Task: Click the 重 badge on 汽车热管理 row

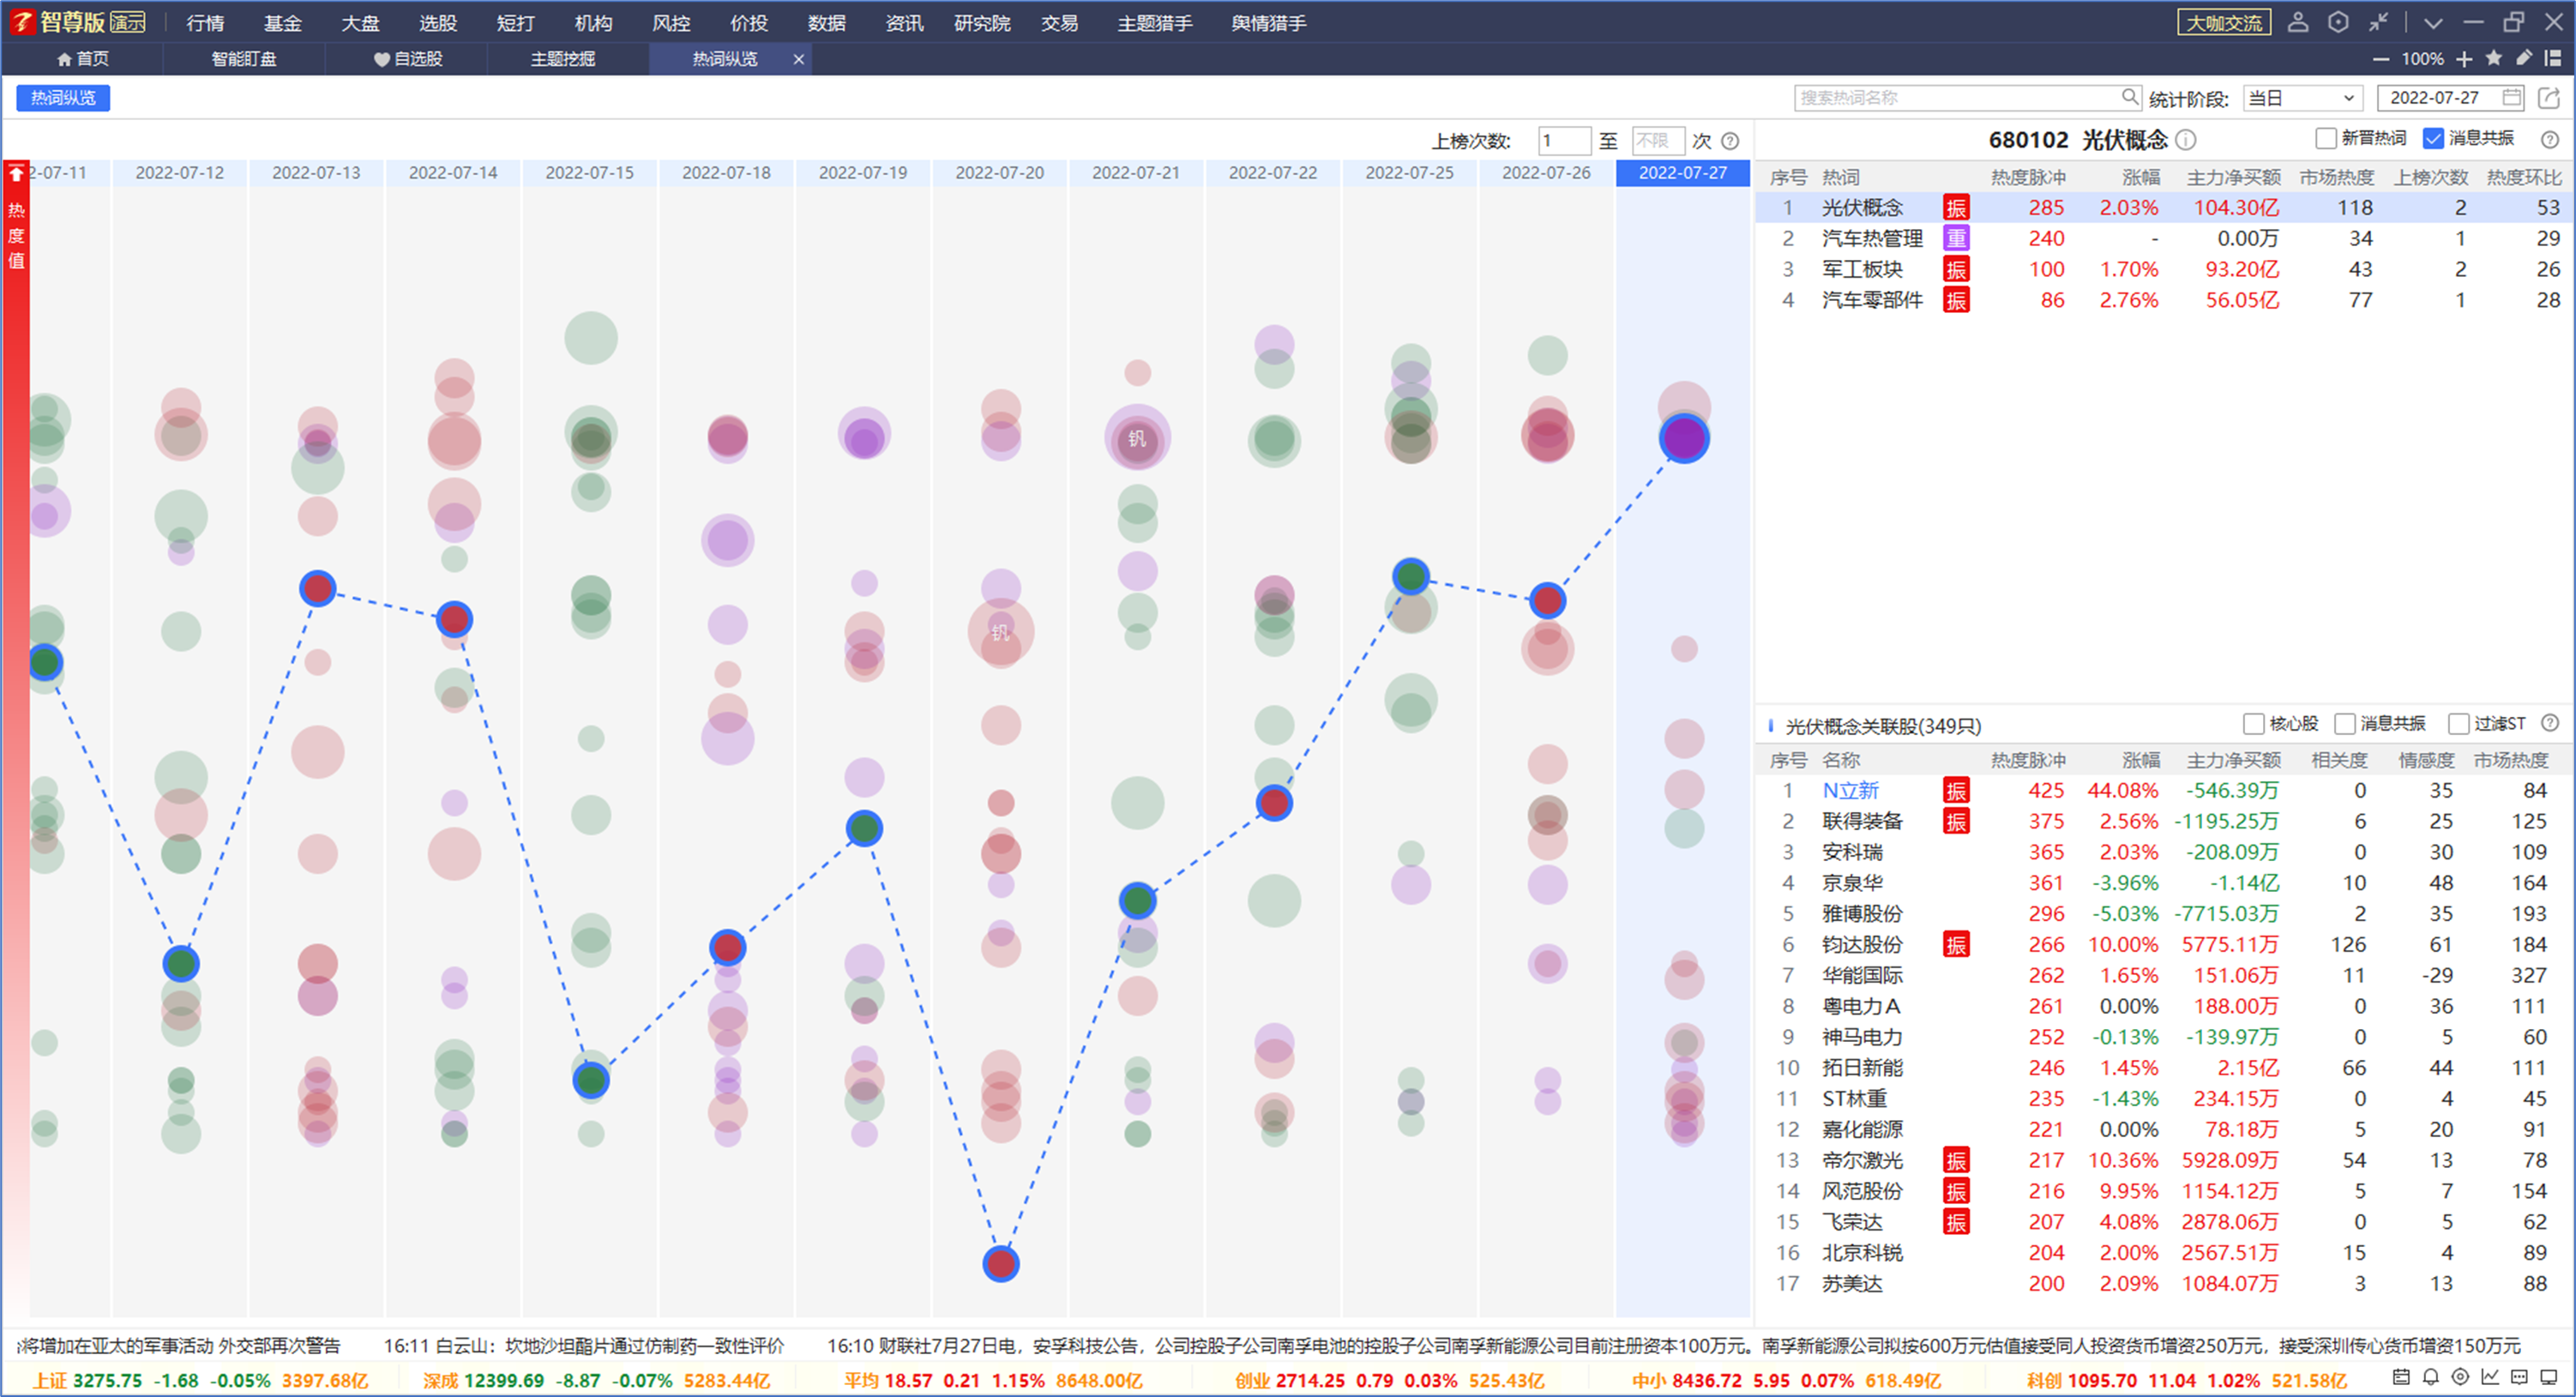Action: tap(1956, 239)
